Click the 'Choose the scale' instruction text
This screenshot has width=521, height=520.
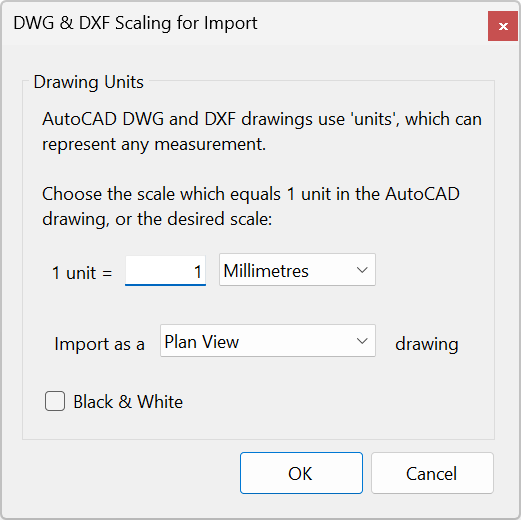(251, 207)
